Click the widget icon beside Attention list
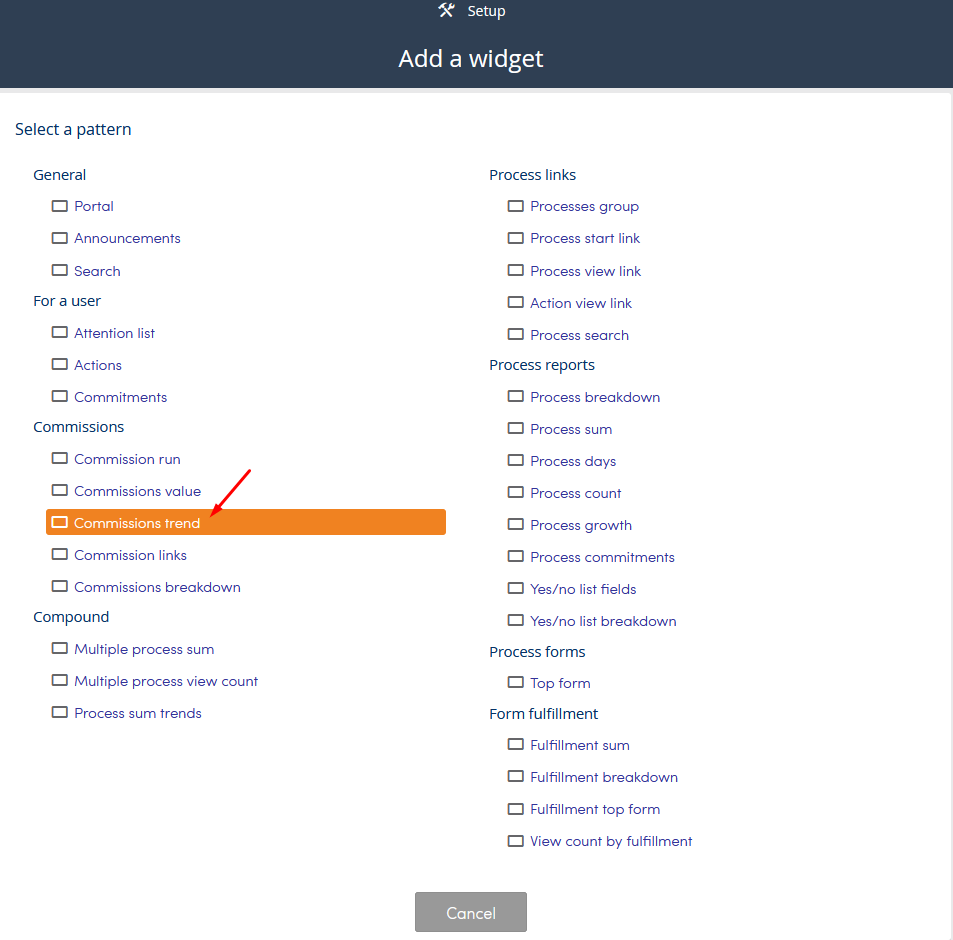This screenshot has width=953, height=940. [x=60, y=332]
